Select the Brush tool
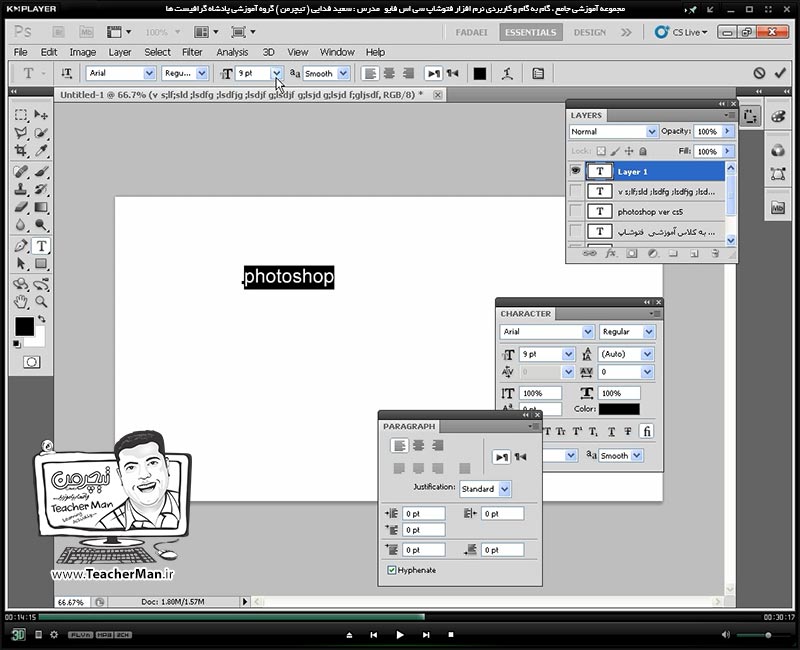Screen dimensions: 800x650 [x=41, y=171]
